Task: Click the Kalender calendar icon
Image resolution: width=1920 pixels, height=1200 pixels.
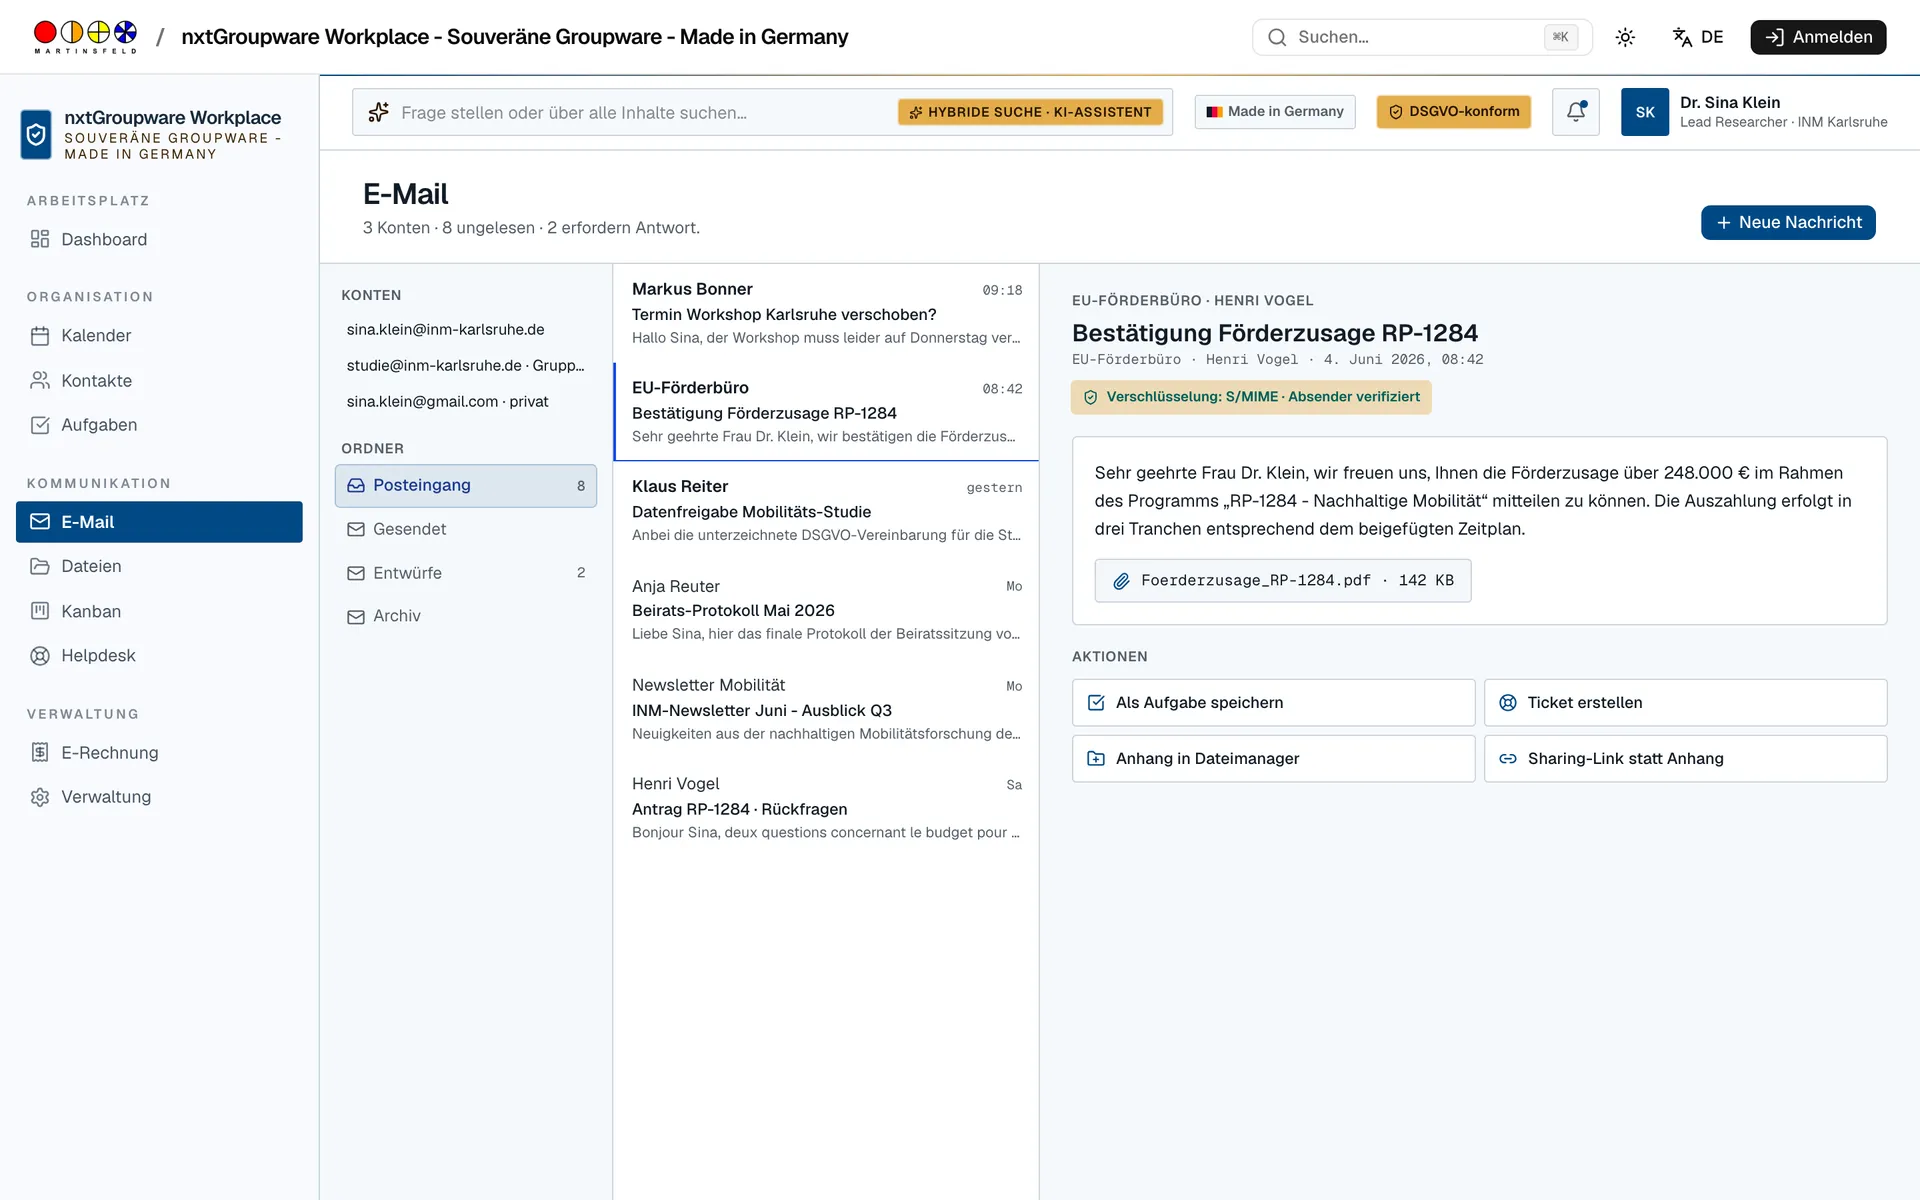Action: (40, 336)
